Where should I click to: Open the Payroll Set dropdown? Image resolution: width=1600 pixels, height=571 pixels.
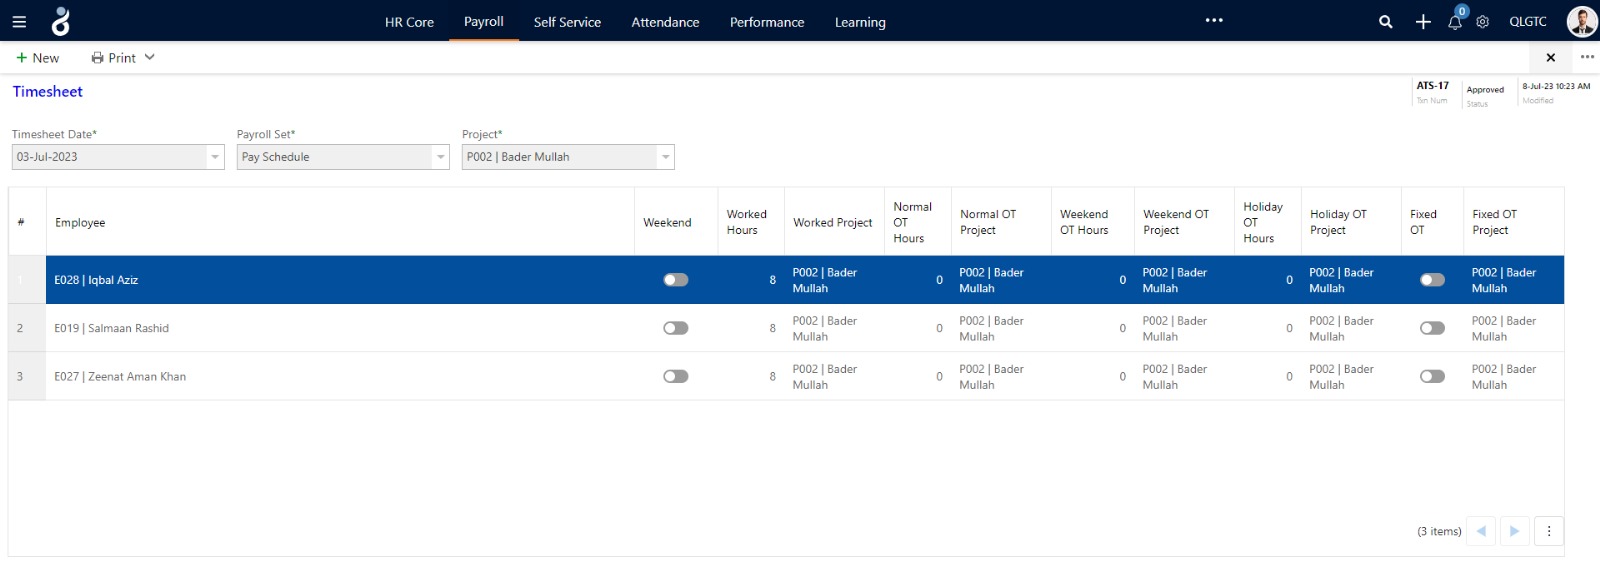pos(440,157)
